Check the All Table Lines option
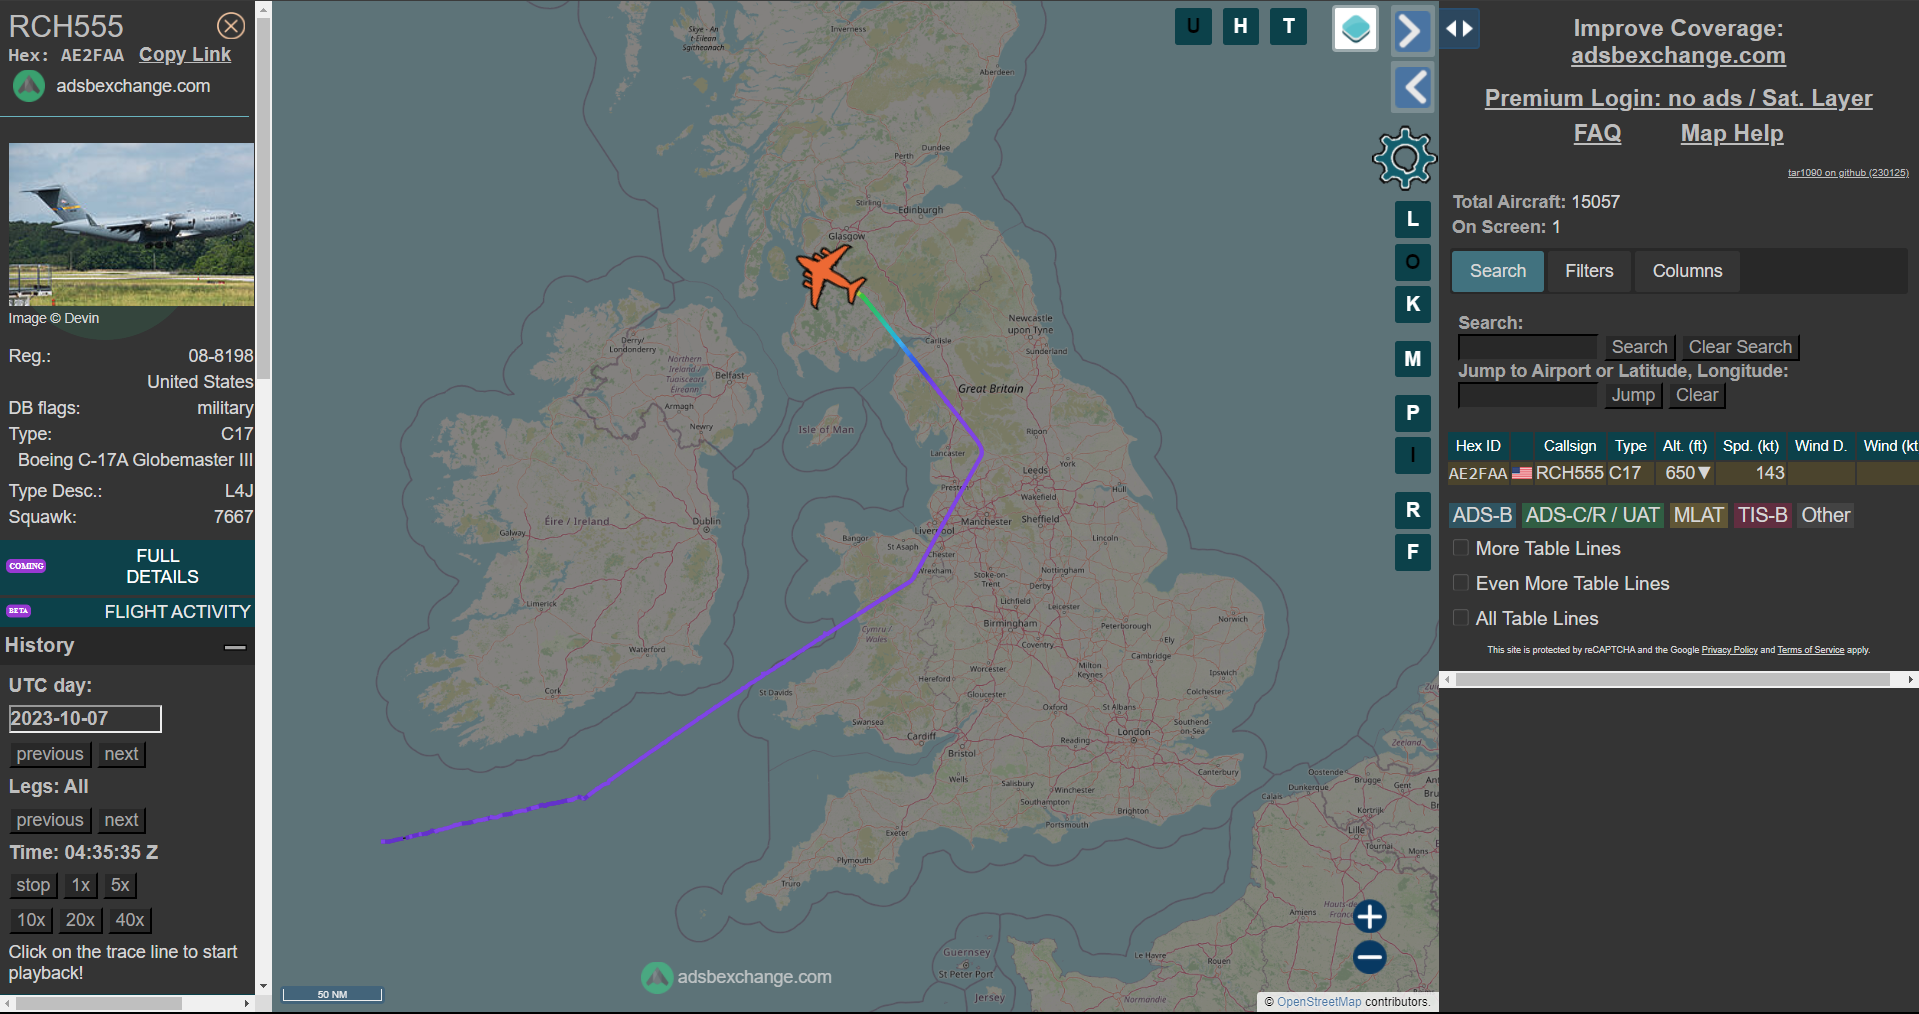This screenshot has height=1014, width=1919. click(1461, 618)
